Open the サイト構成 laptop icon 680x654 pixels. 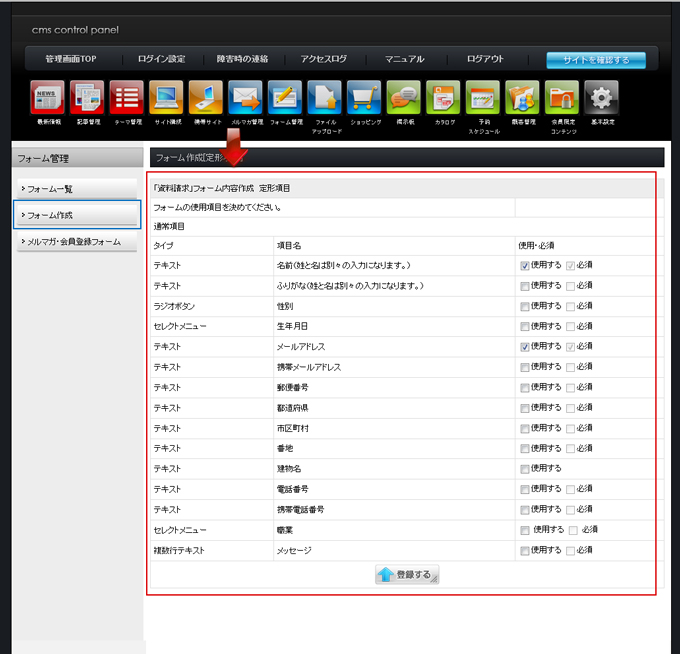166,98
